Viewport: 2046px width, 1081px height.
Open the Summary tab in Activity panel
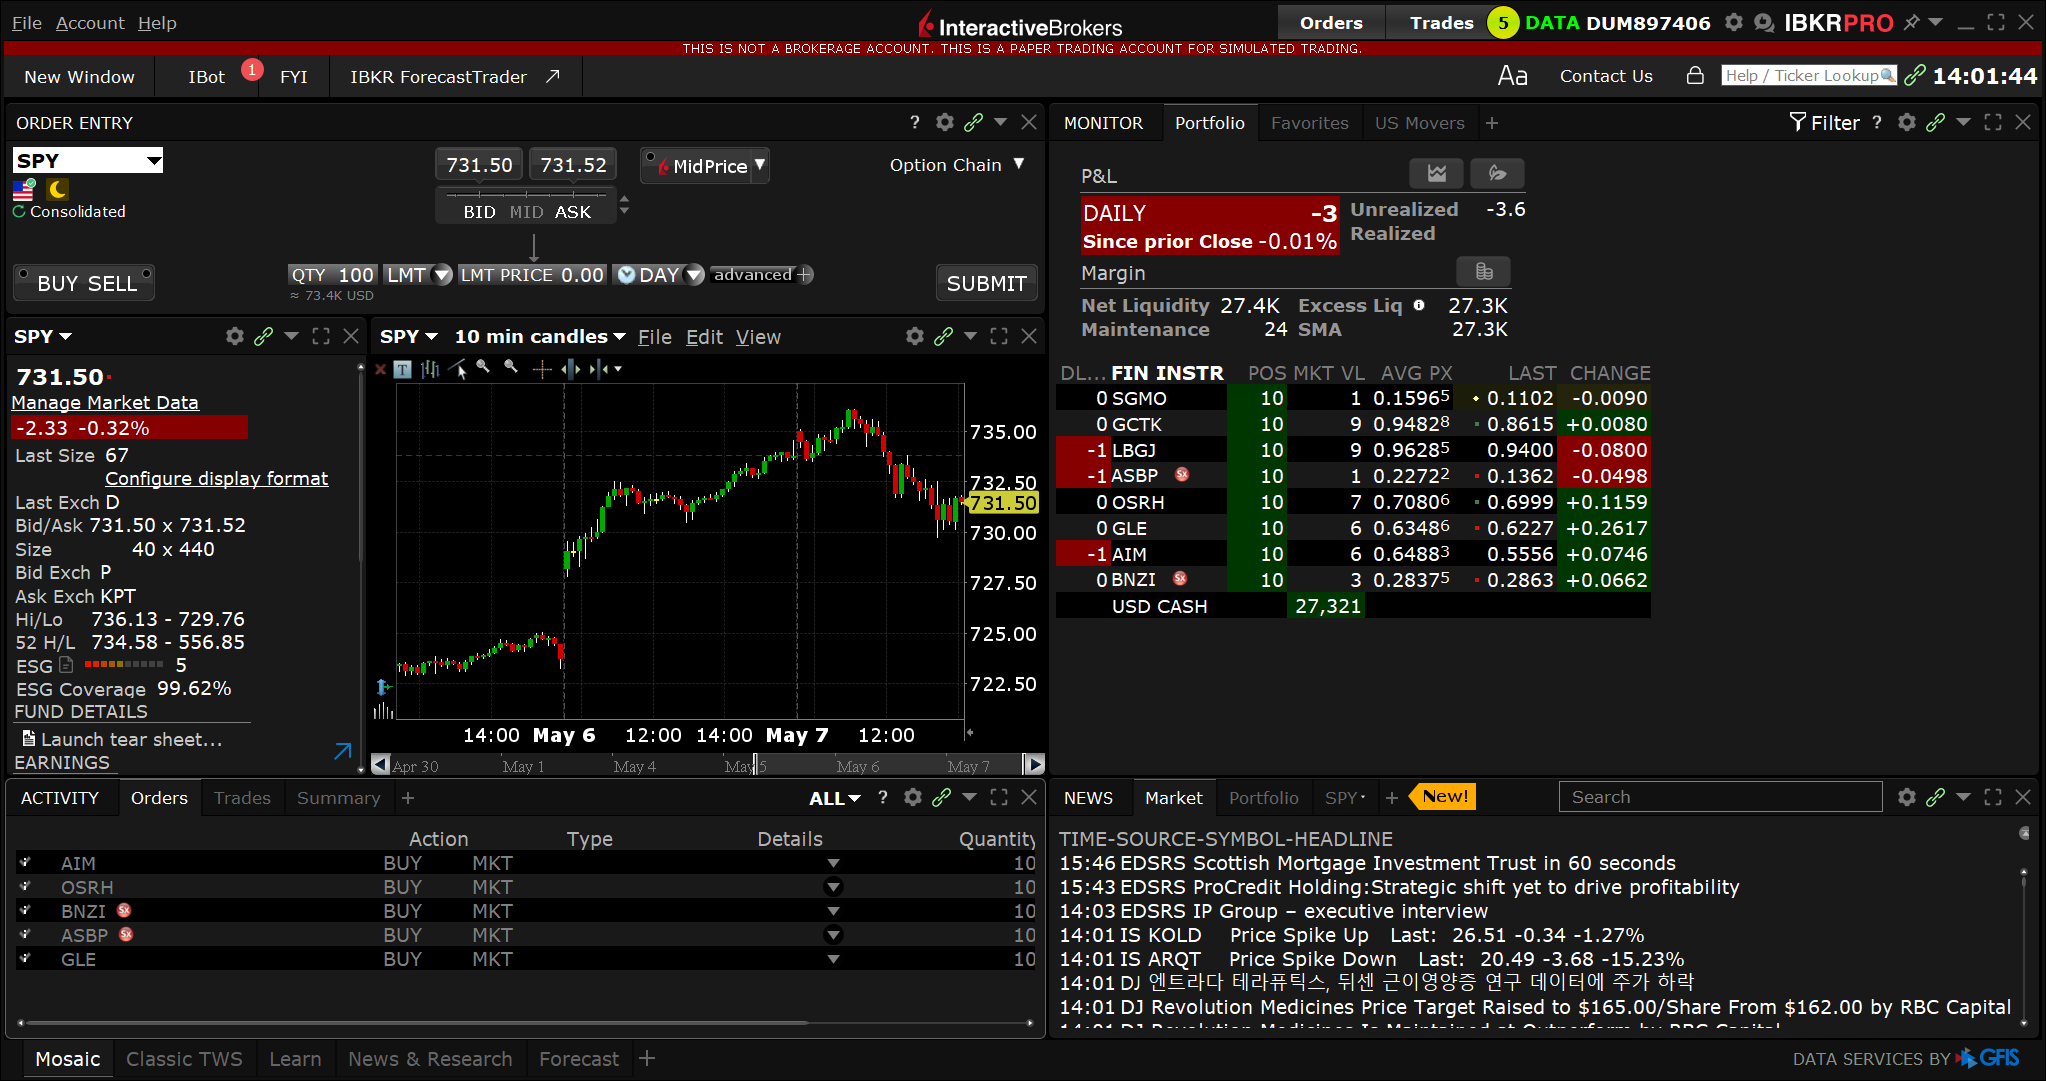point(338,797)
